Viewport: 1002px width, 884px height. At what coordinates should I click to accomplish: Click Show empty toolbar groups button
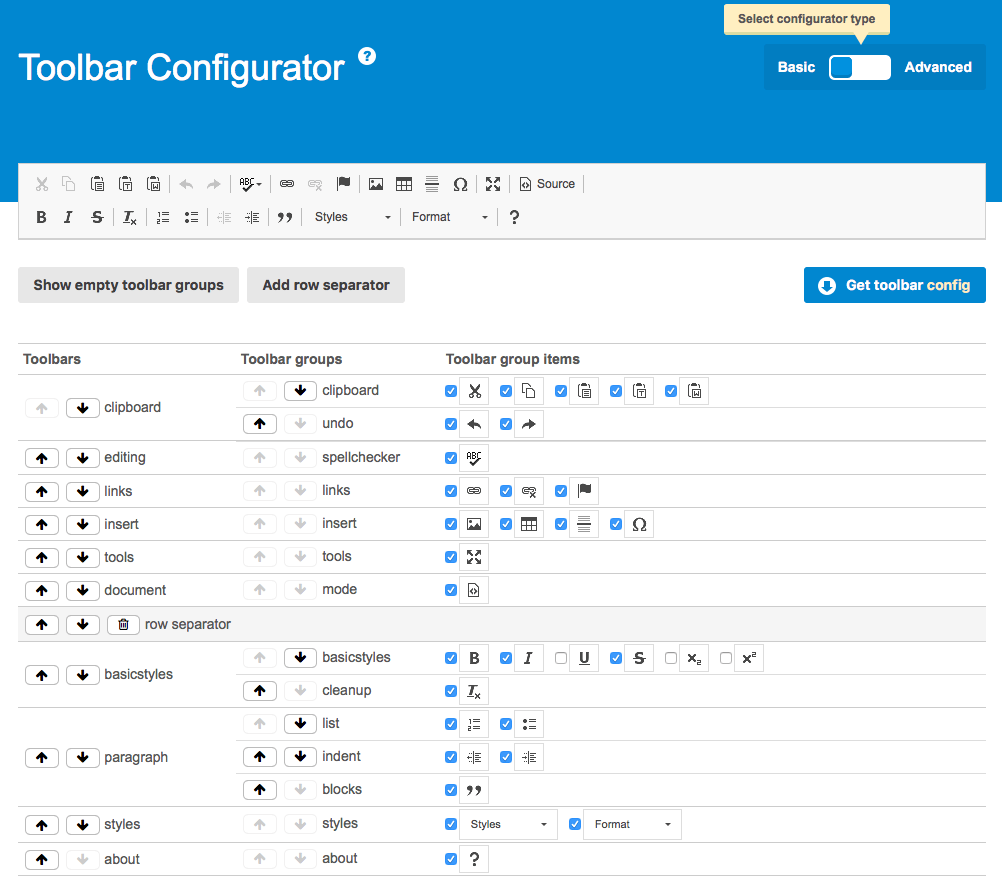128,285
